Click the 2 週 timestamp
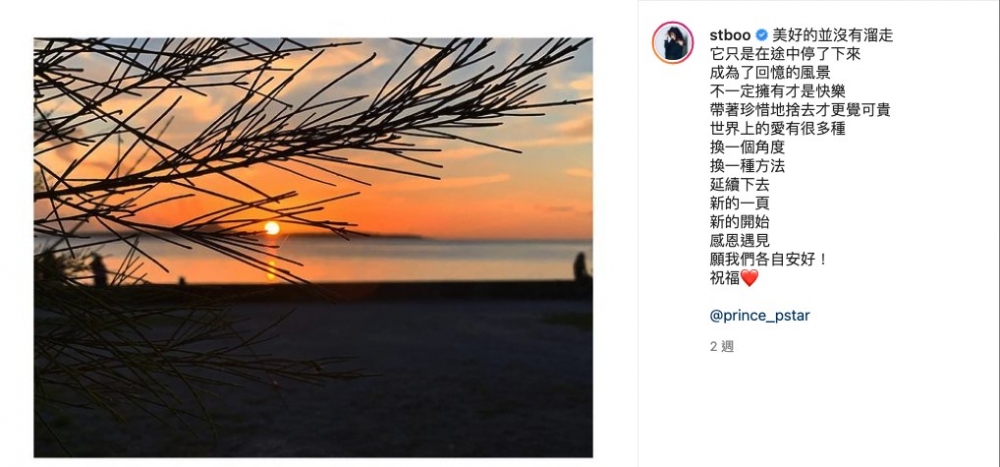Viewport: 1000px width, 467px height. pos(722,346)
